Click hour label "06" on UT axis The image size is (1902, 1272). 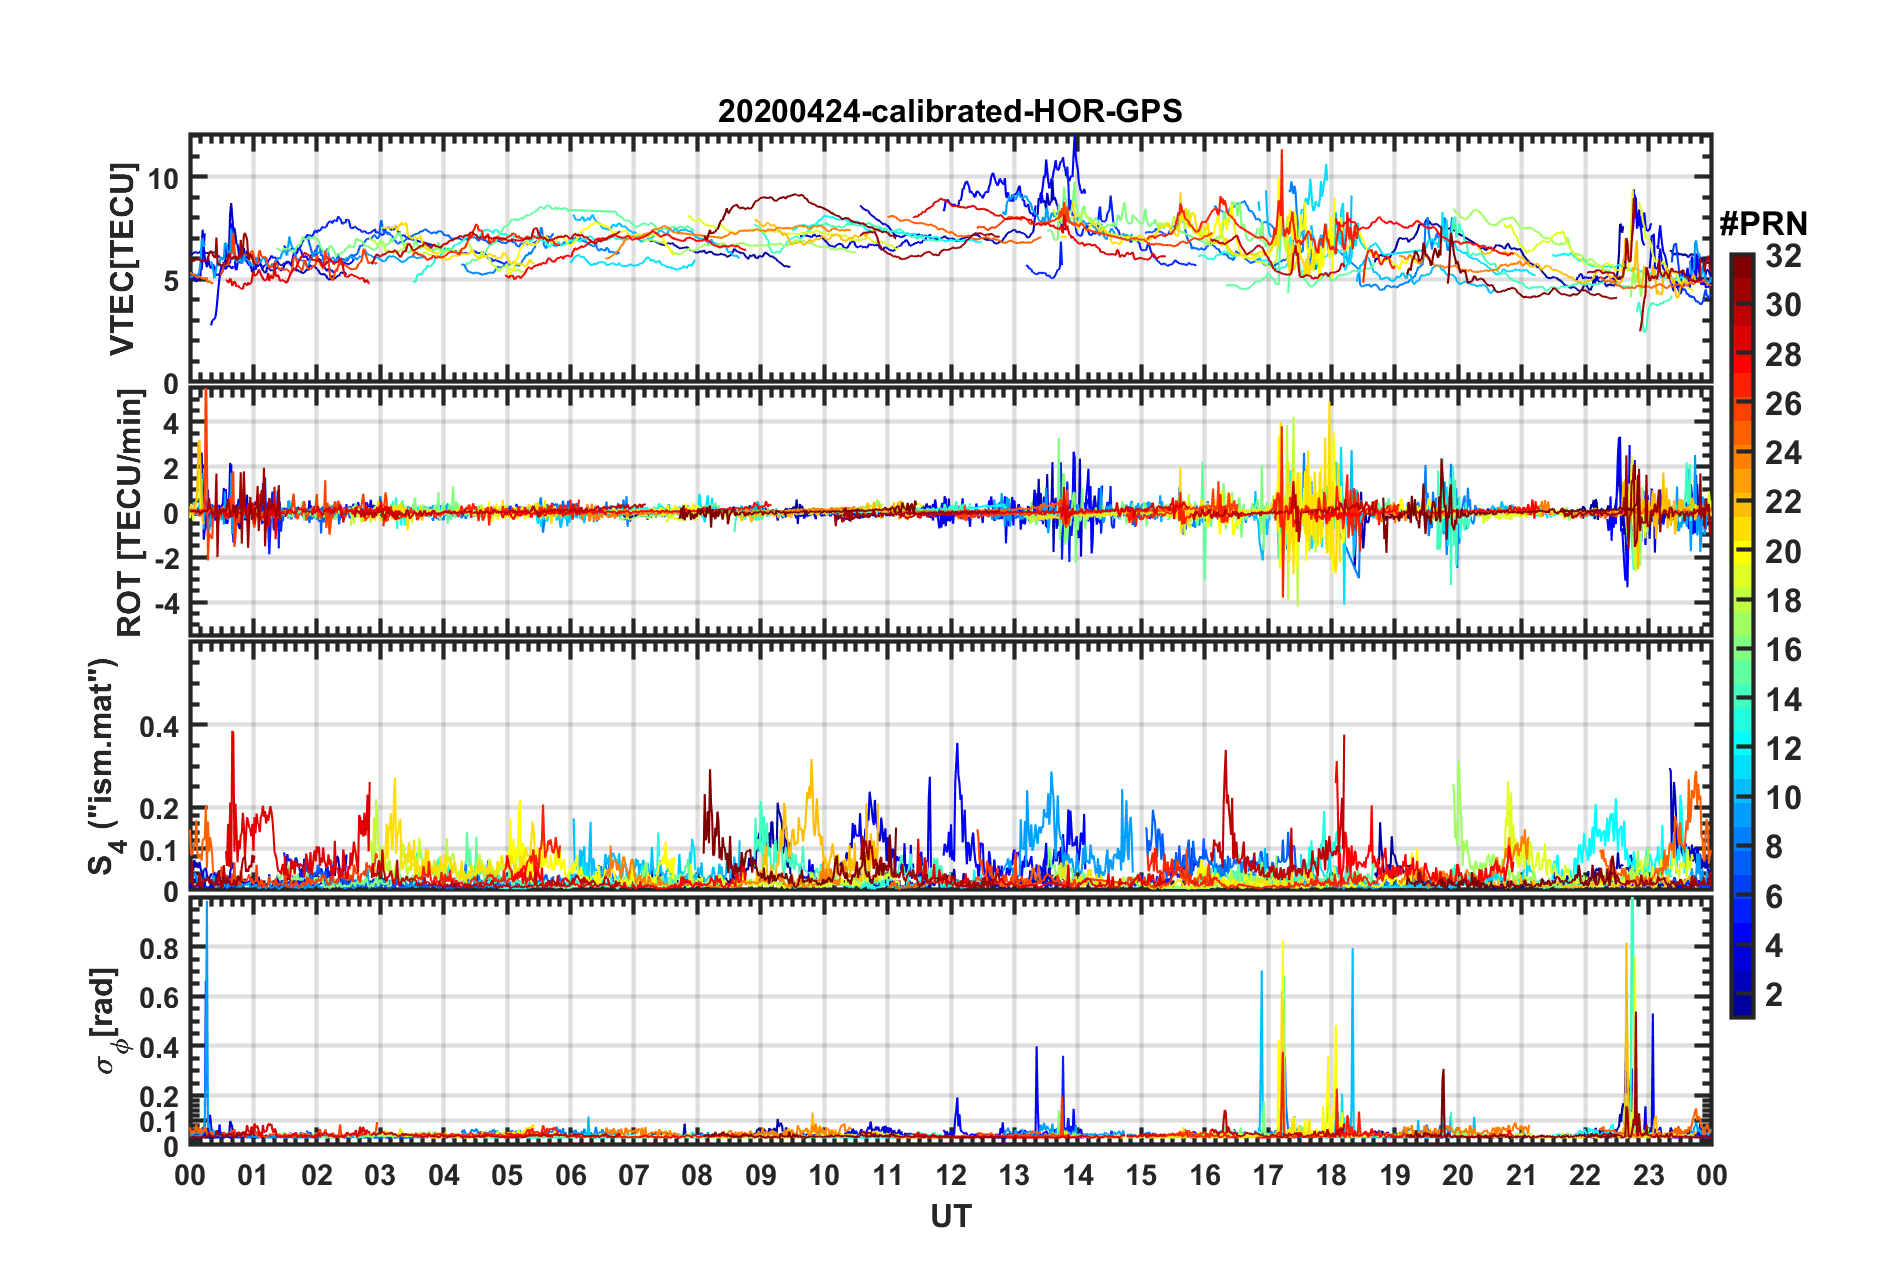coord(571,1175)
